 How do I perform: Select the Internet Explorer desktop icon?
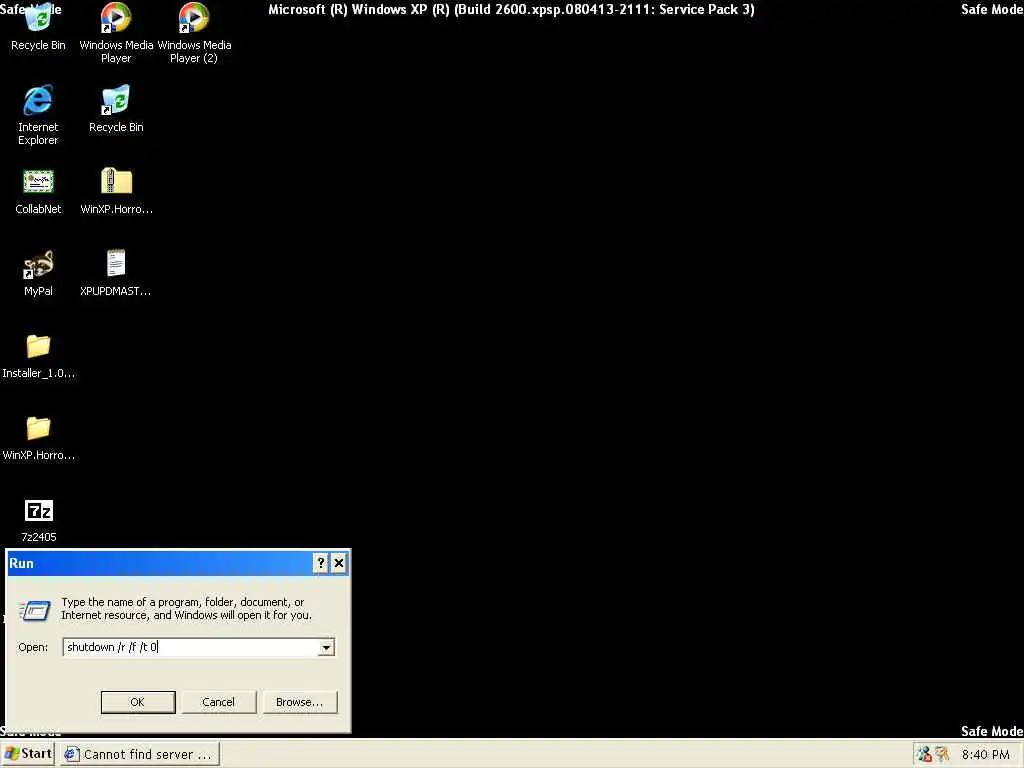38,100
